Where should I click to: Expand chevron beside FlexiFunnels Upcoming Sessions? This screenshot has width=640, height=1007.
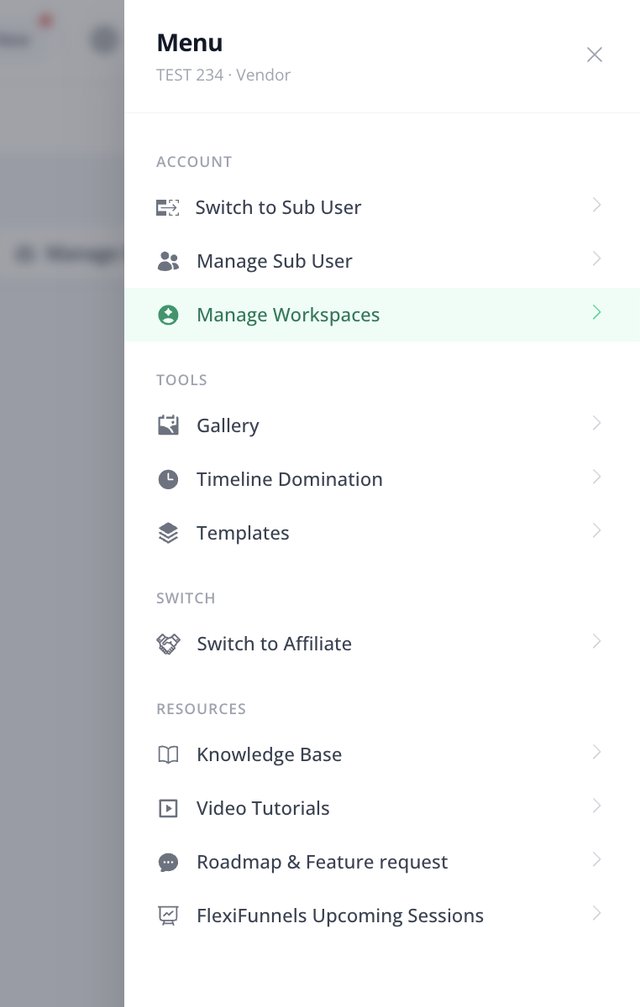tap(596, 913)
